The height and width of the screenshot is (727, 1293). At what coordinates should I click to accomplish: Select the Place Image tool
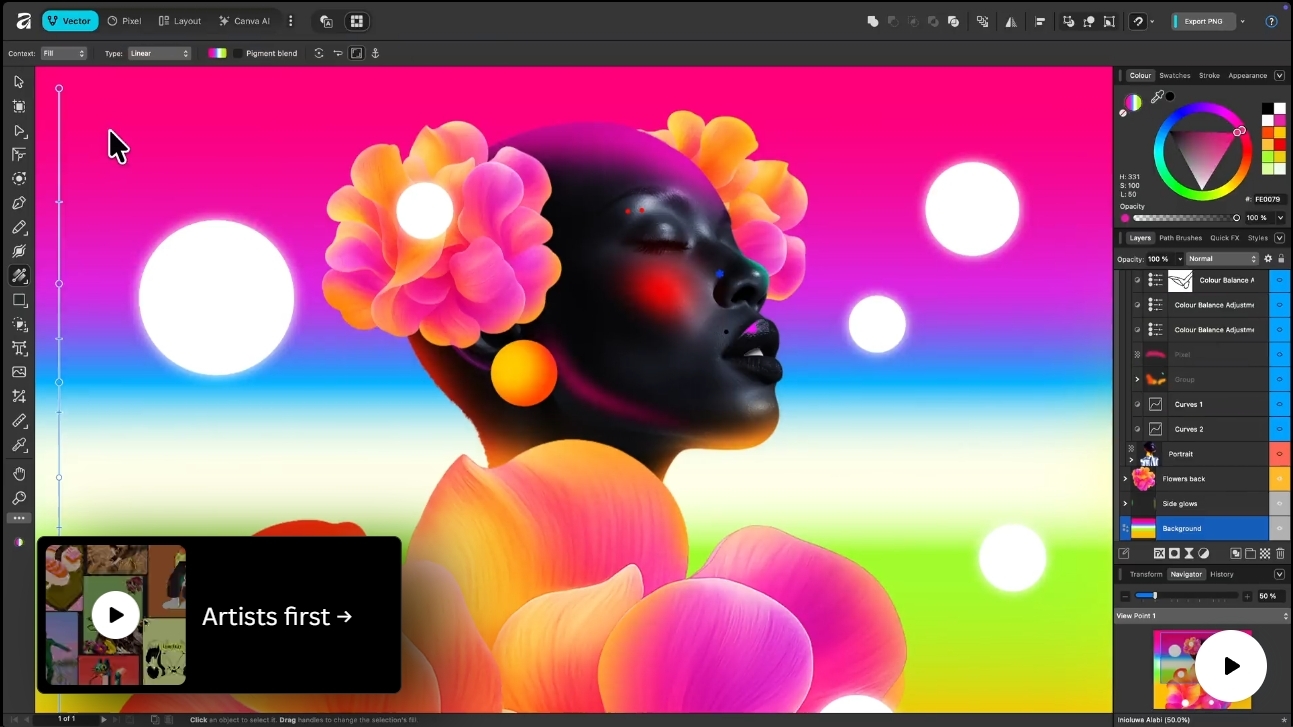point(19,372)
